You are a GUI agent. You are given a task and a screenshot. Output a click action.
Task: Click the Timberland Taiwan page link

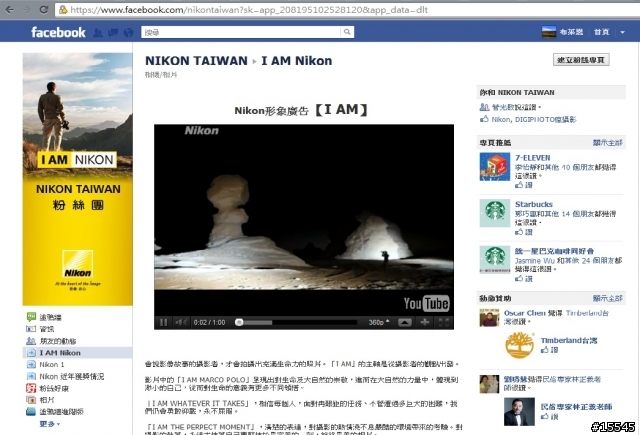(569, 340)
